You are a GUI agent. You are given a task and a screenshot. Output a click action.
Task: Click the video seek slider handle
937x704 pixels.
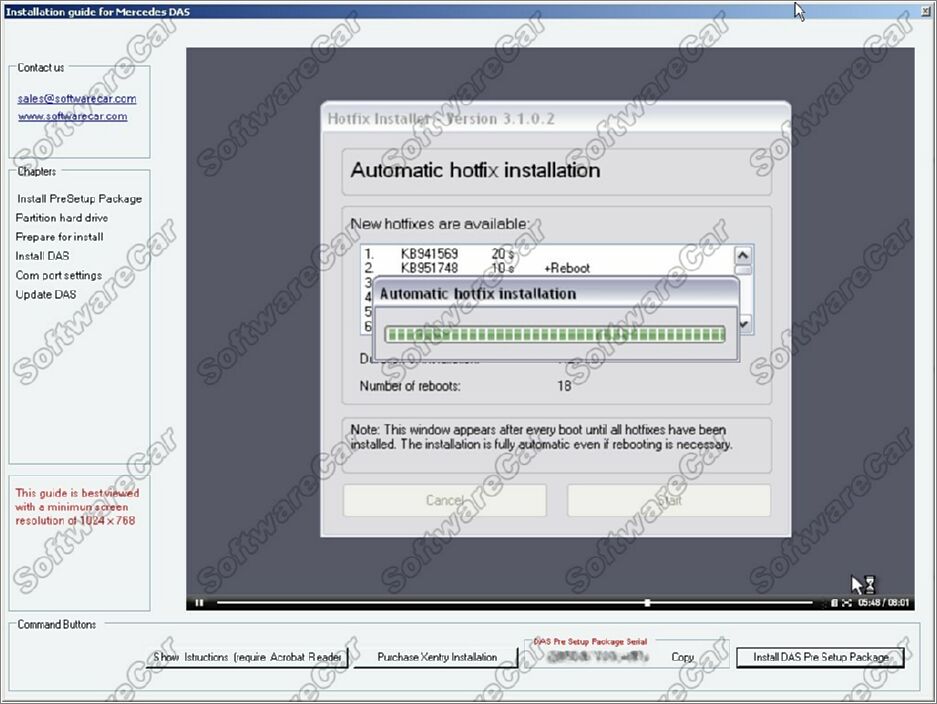[648, 603]
